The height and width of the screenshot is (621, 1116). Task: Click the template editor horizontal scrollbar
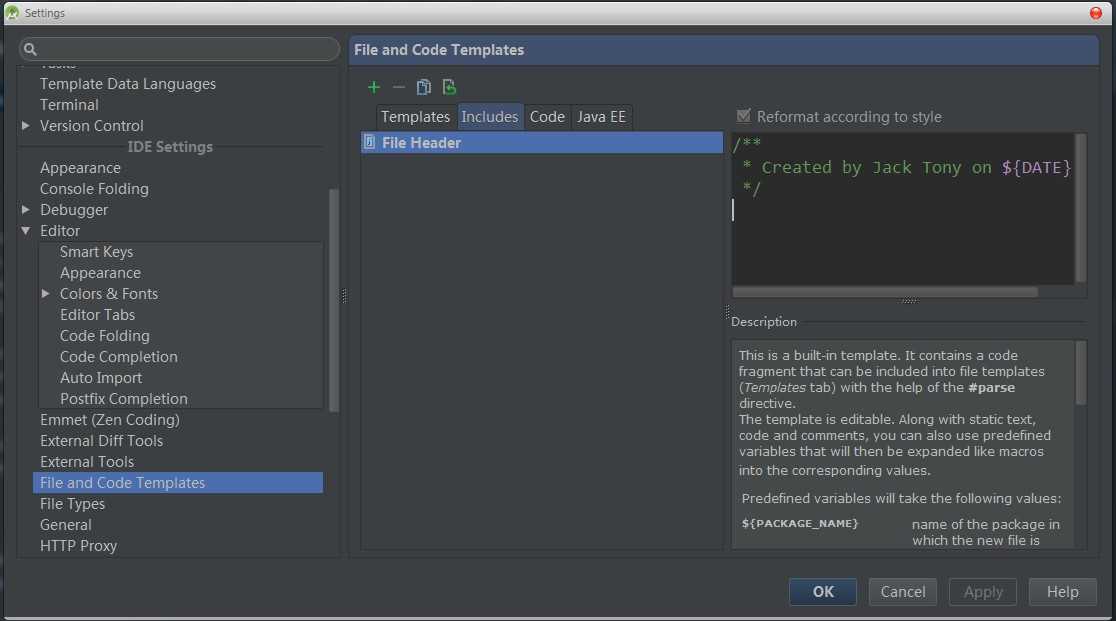click(x=885, y=292)
